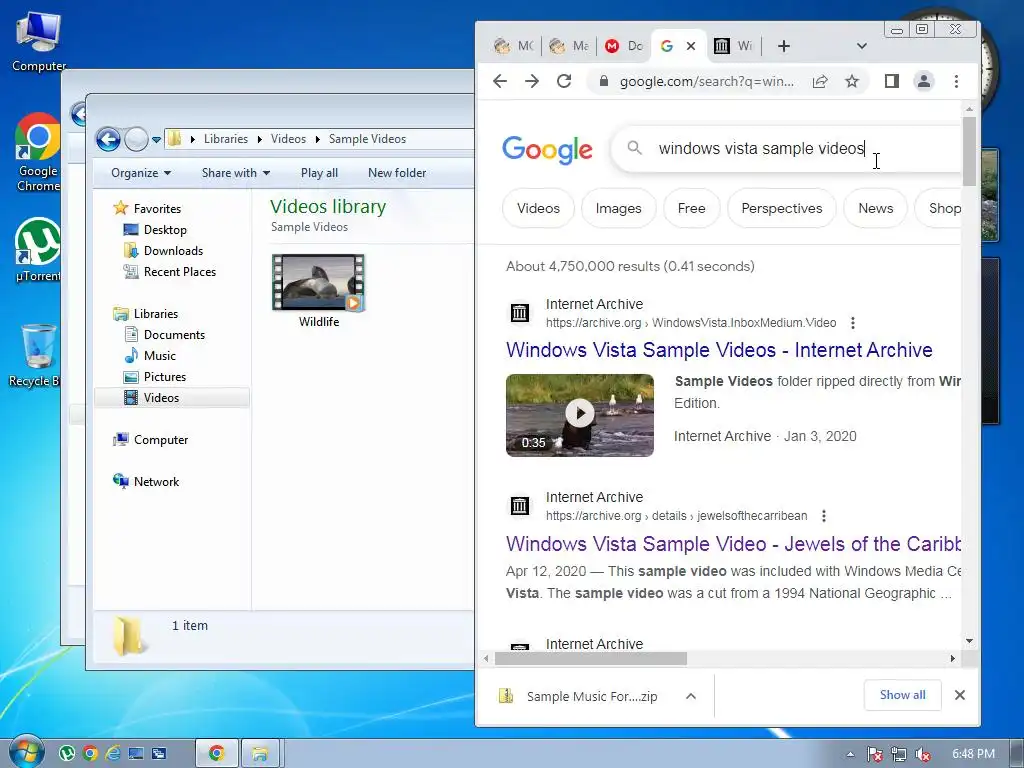Screen dimensions: 1024x768
Task: Open the Computer desktop icon
Action: tap(39, 42)
